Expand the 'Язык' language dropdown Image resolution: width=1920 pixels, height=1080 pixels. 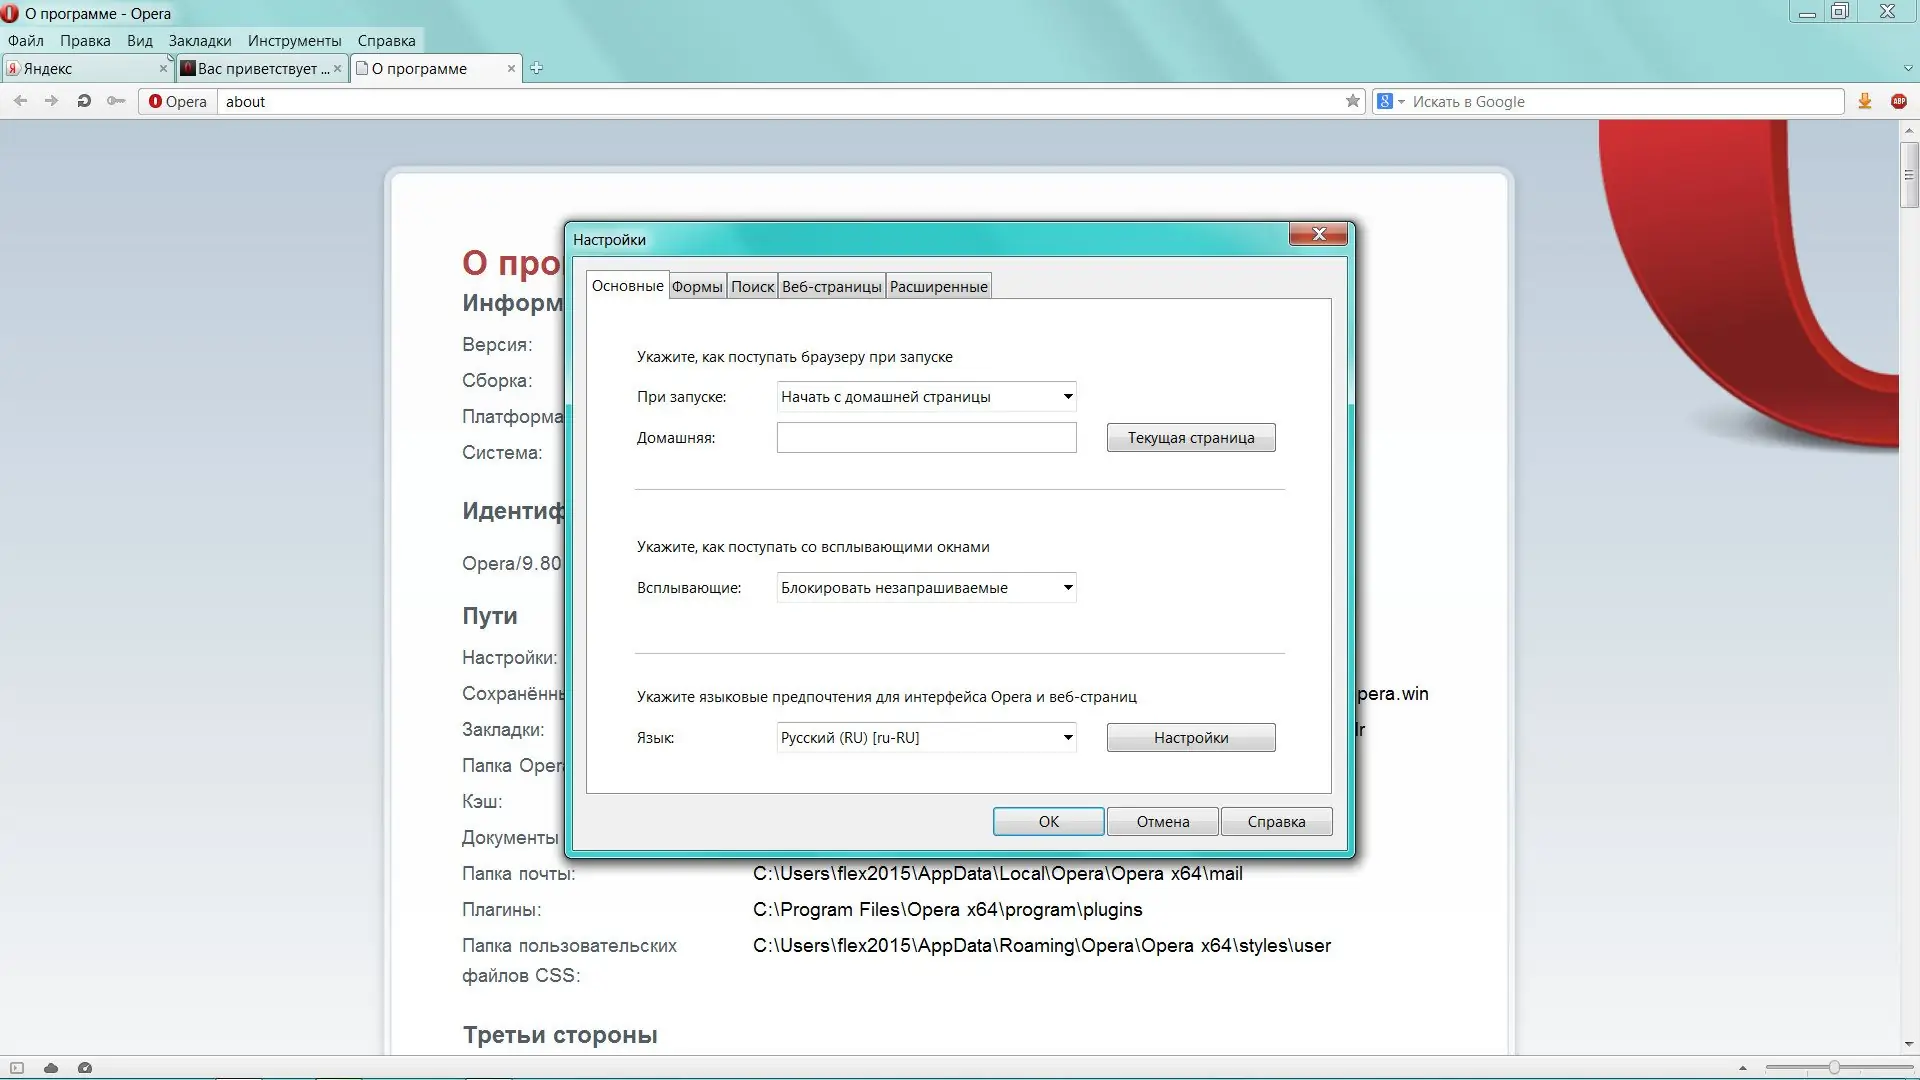1067,738
